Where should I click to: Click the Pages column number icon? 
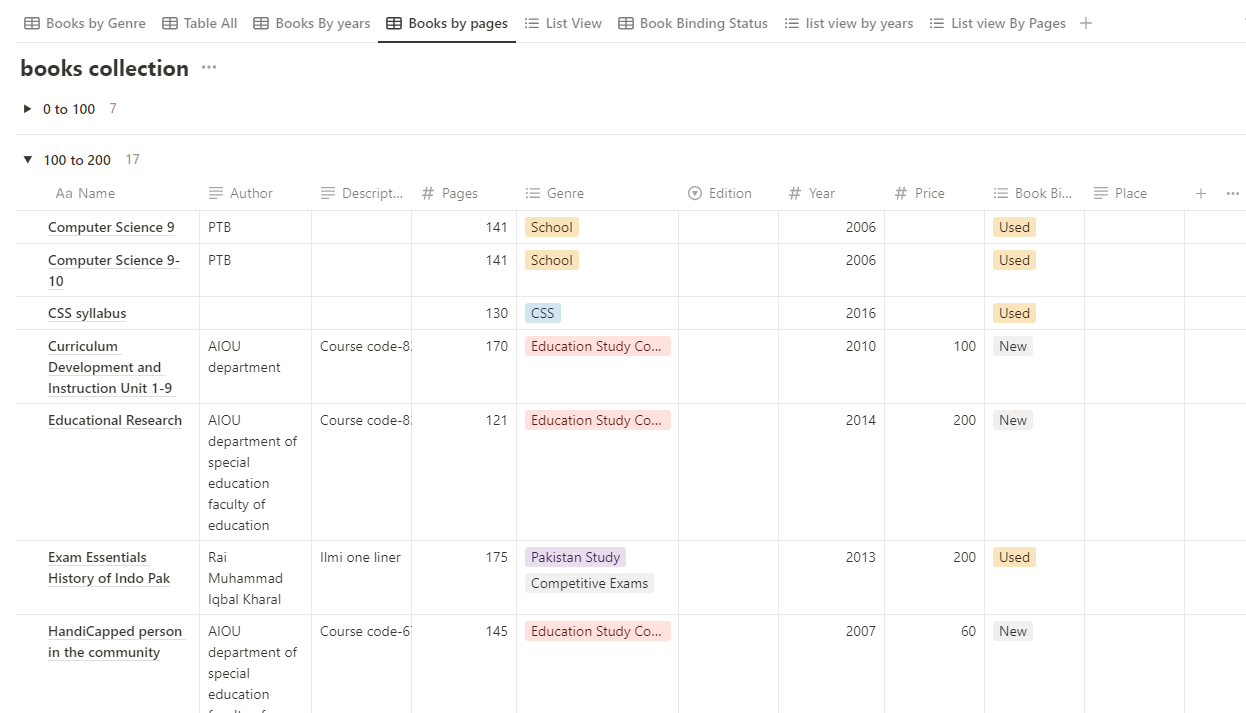tap(428, 193)
